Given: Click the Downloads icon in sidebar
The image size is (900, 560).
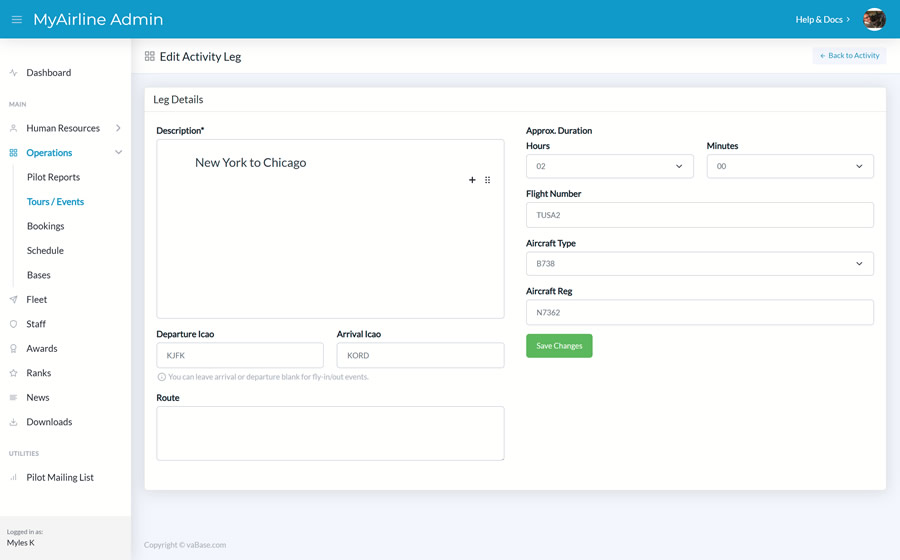Looking at the screenshot, I should [14, 422].
